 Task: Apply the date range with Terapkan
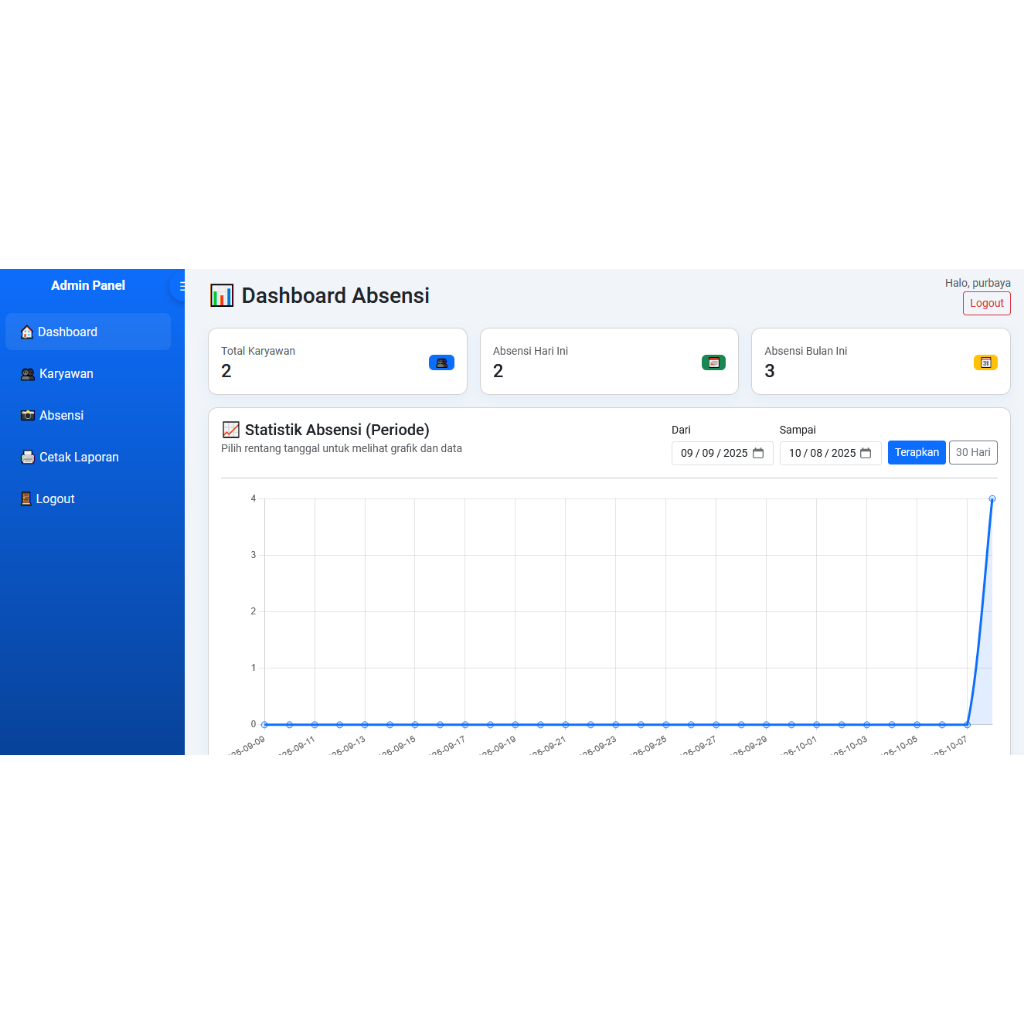point(916,453)
